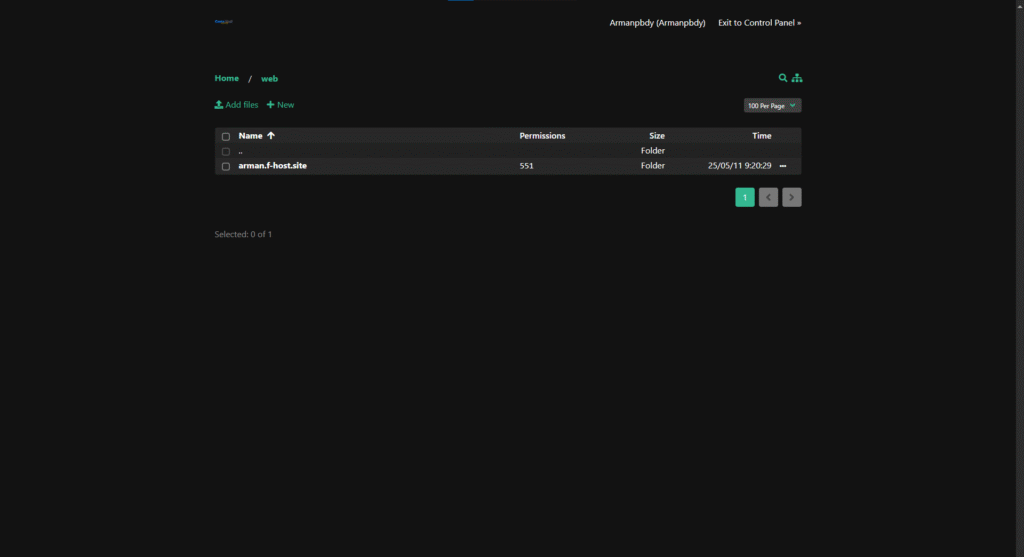Viewport: 1024px width, 557px height.
Task: Sort by the Time column header
Action: tap(761, 136)
